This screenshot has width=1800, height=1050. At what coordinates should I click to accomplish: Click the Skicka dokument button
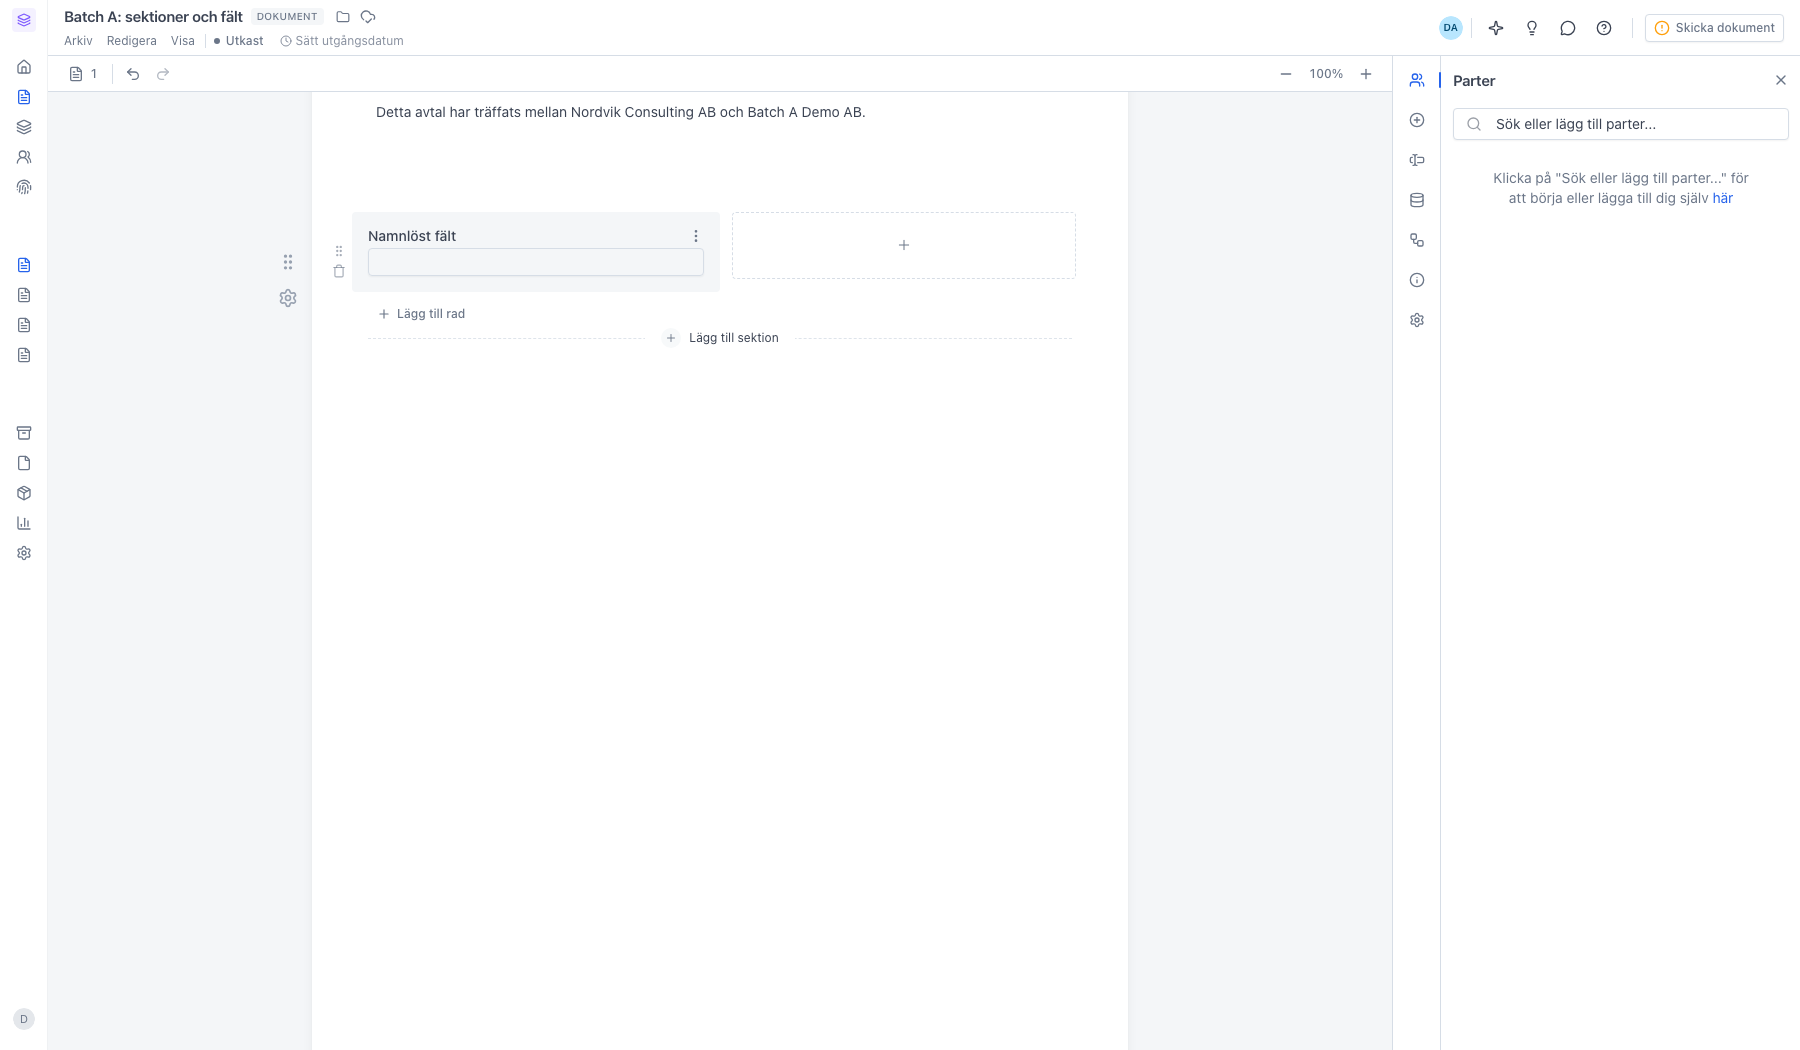1714,28
